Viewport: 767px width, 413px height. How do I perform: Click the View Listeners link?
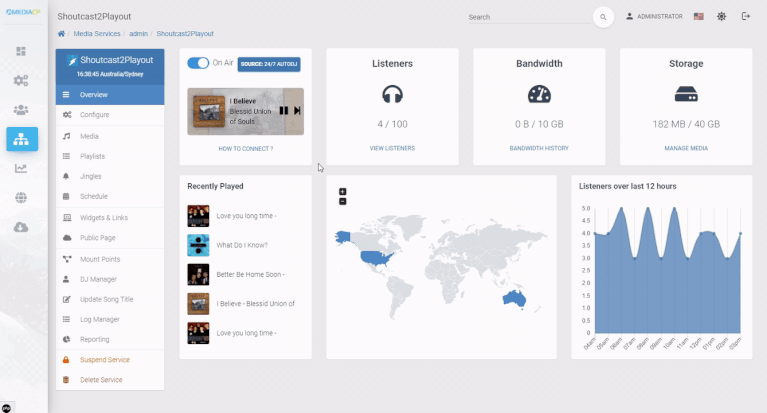point(392,148)
